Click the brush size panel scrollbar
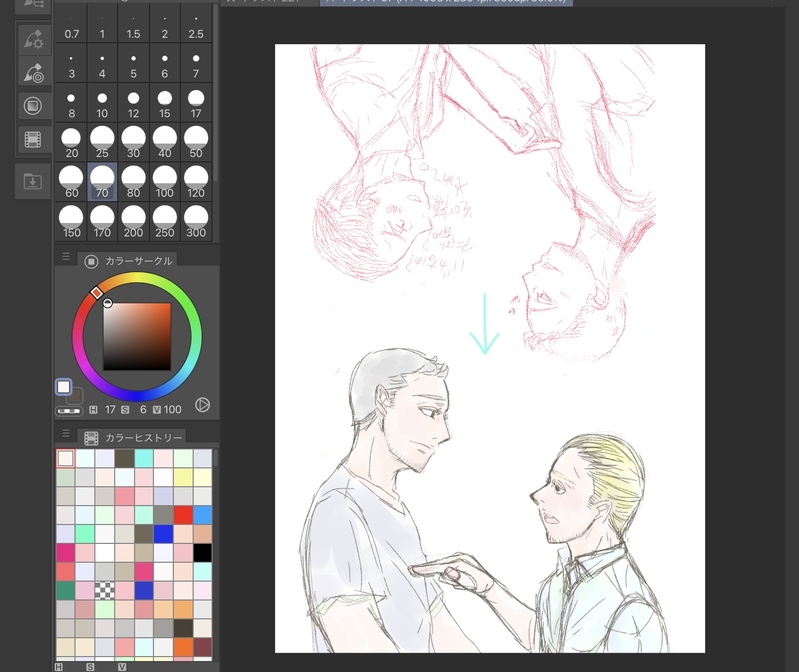The height and width of the screenshot is (672, 799). click(x=216, y=92)
